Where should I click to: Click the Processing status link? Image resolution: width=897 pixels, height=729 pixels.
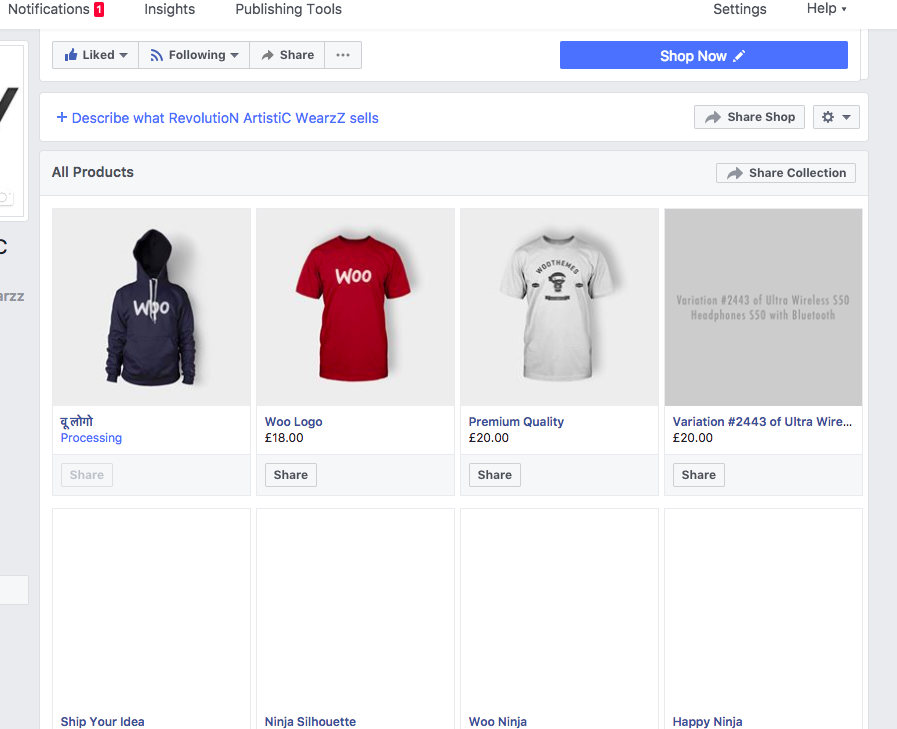(x=91, y=438)
